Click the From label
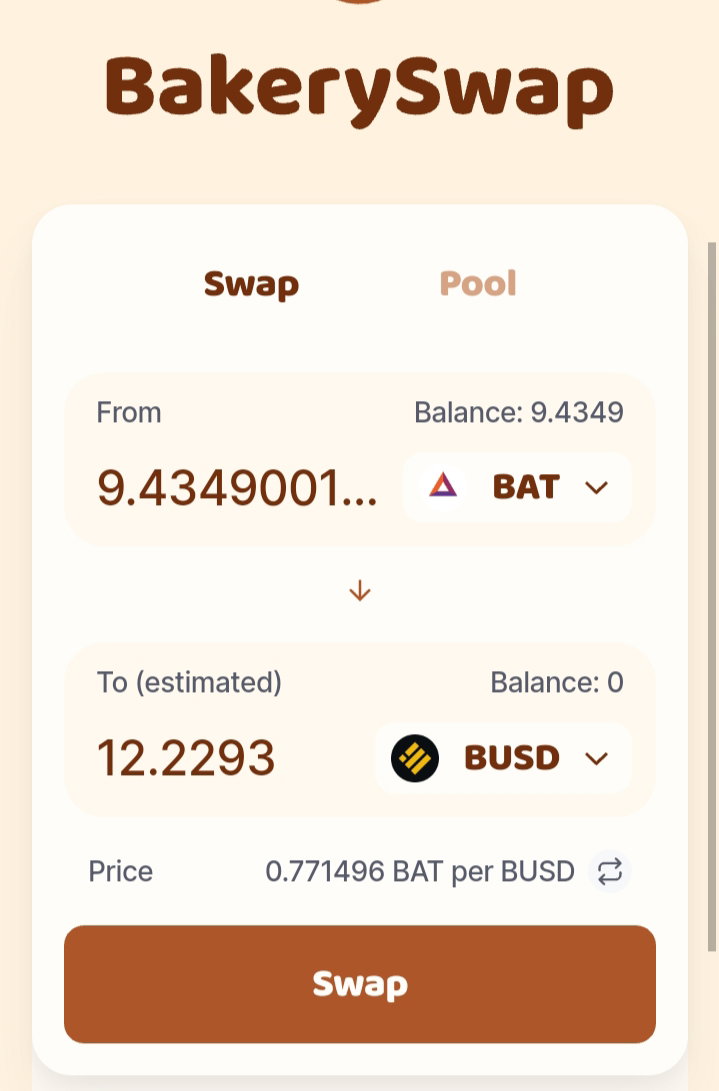The image size is (719, 1091). [129, 412]
